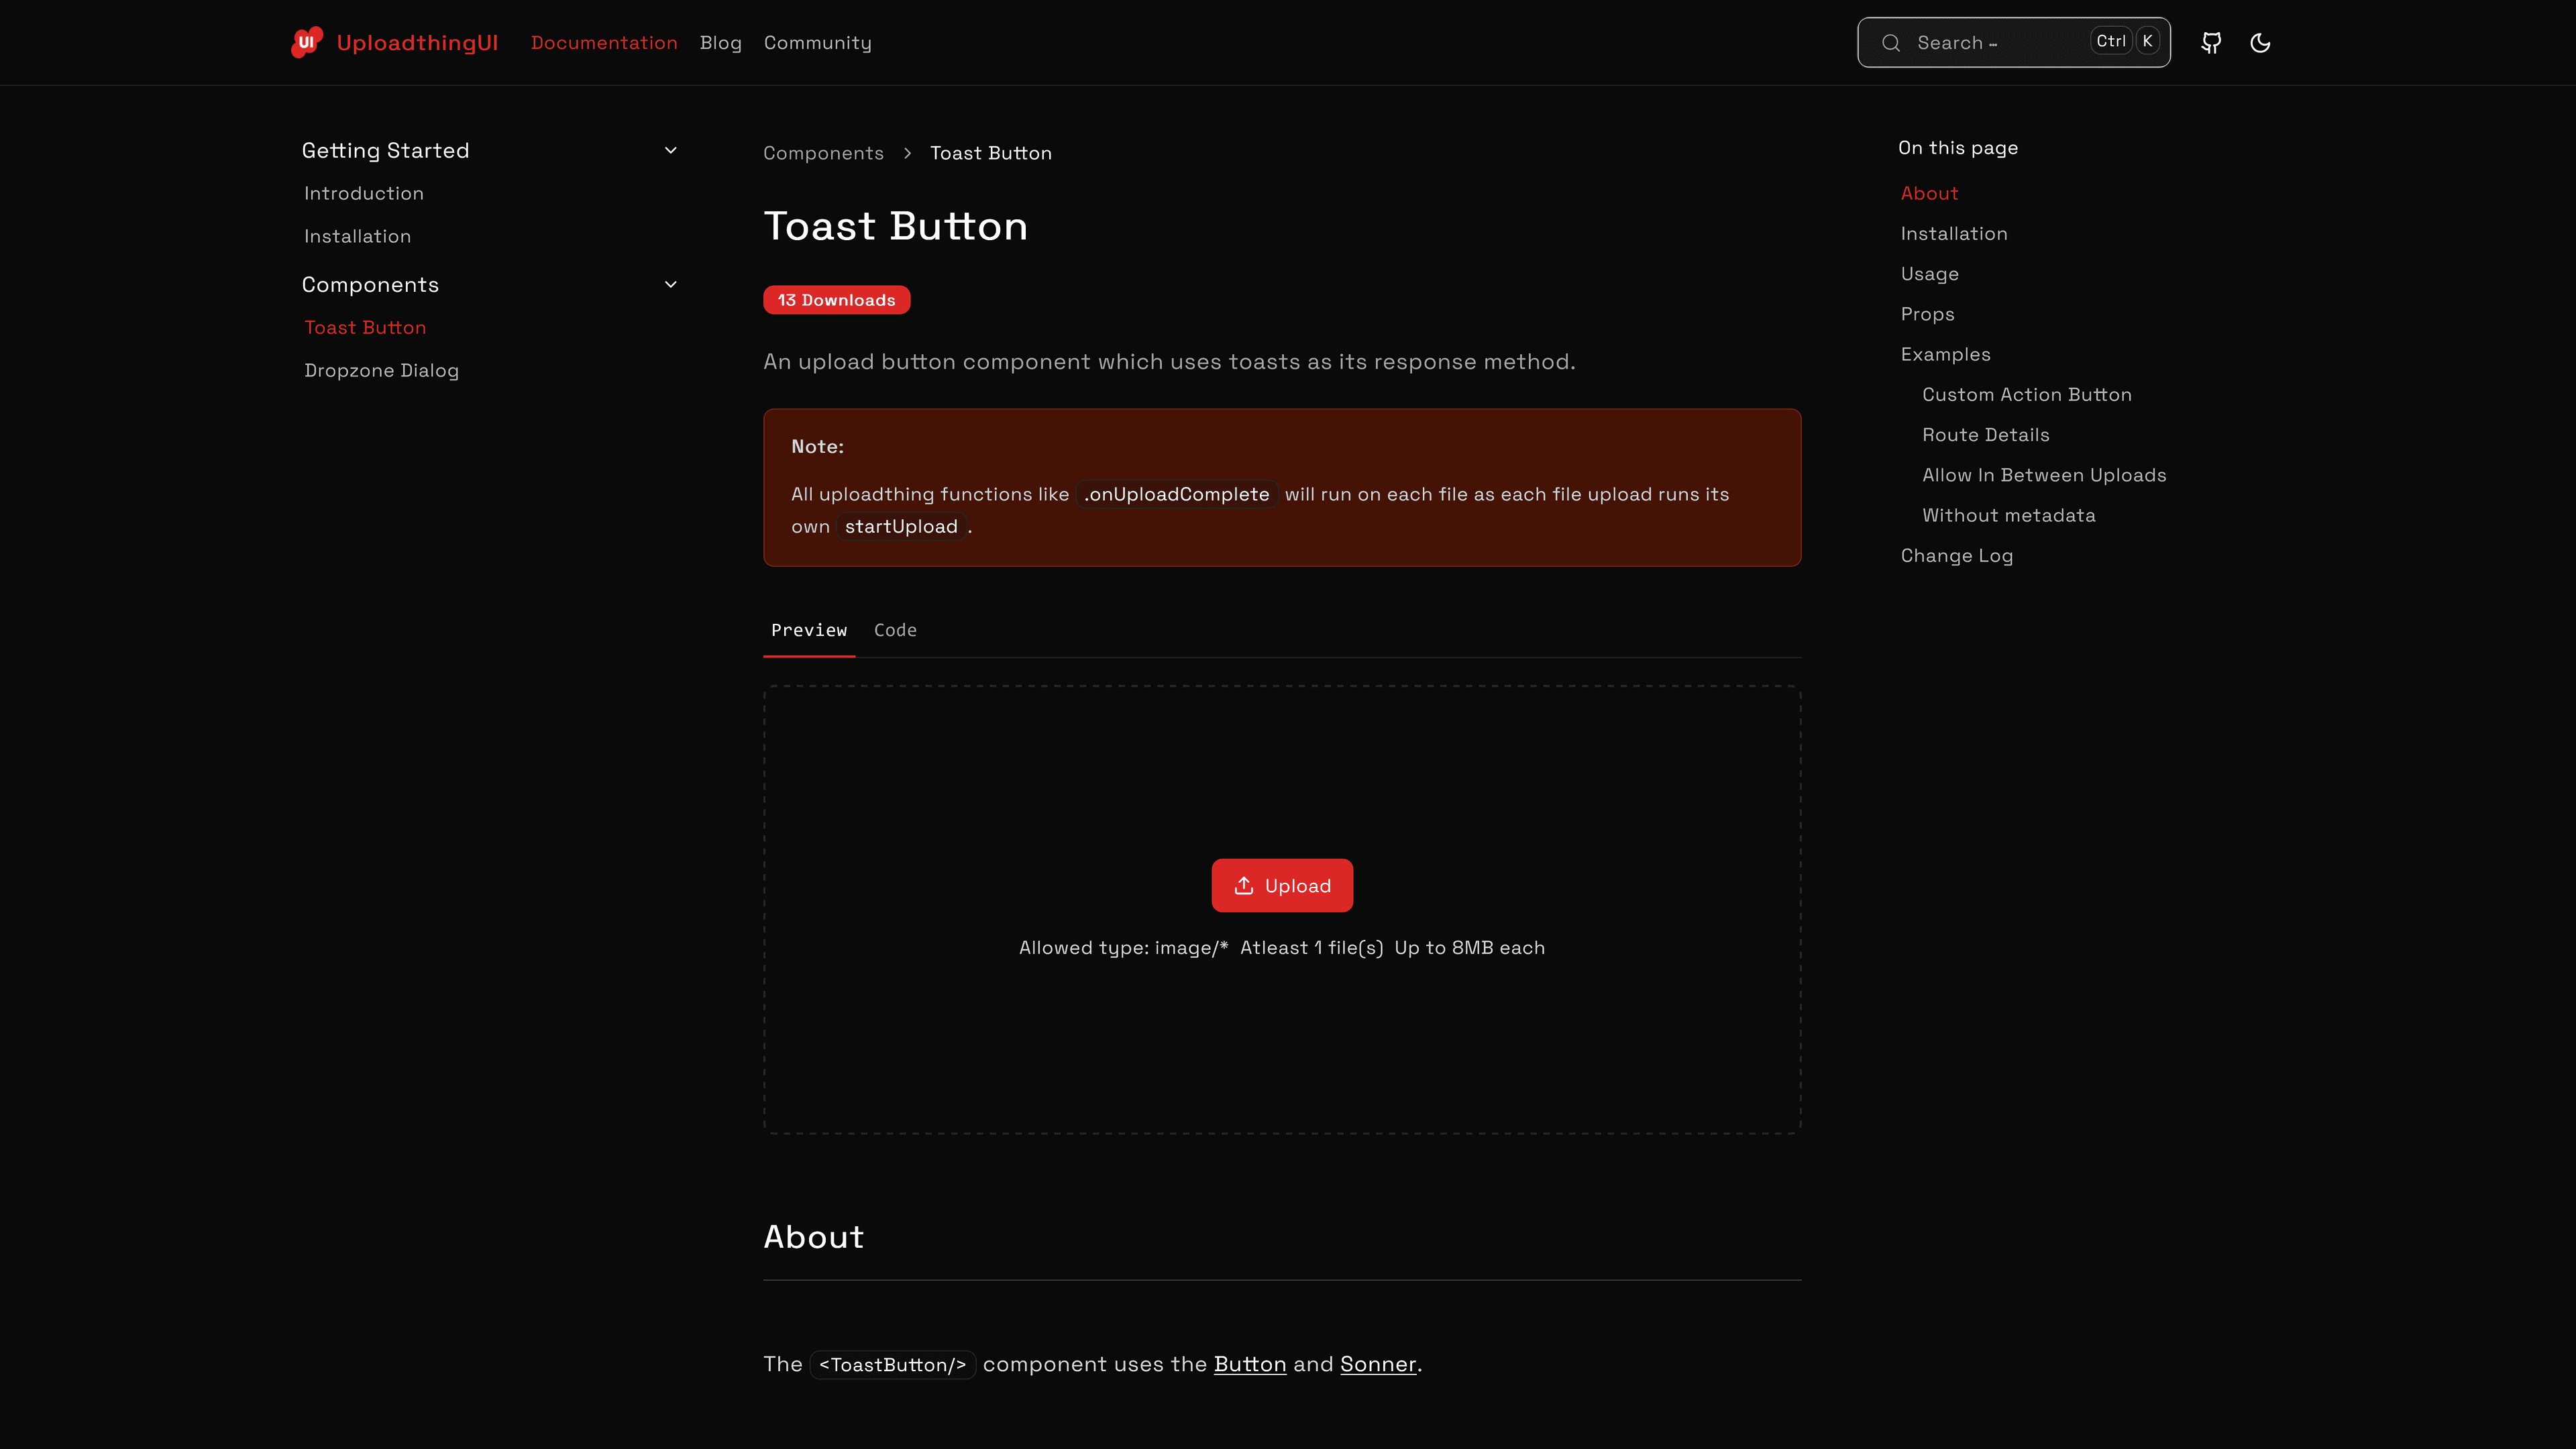The height and width of the screenshot is (1449, 2576).
Task: Collapse the Getting Started section
Action: pyautogui.click(x=670, y=149)
